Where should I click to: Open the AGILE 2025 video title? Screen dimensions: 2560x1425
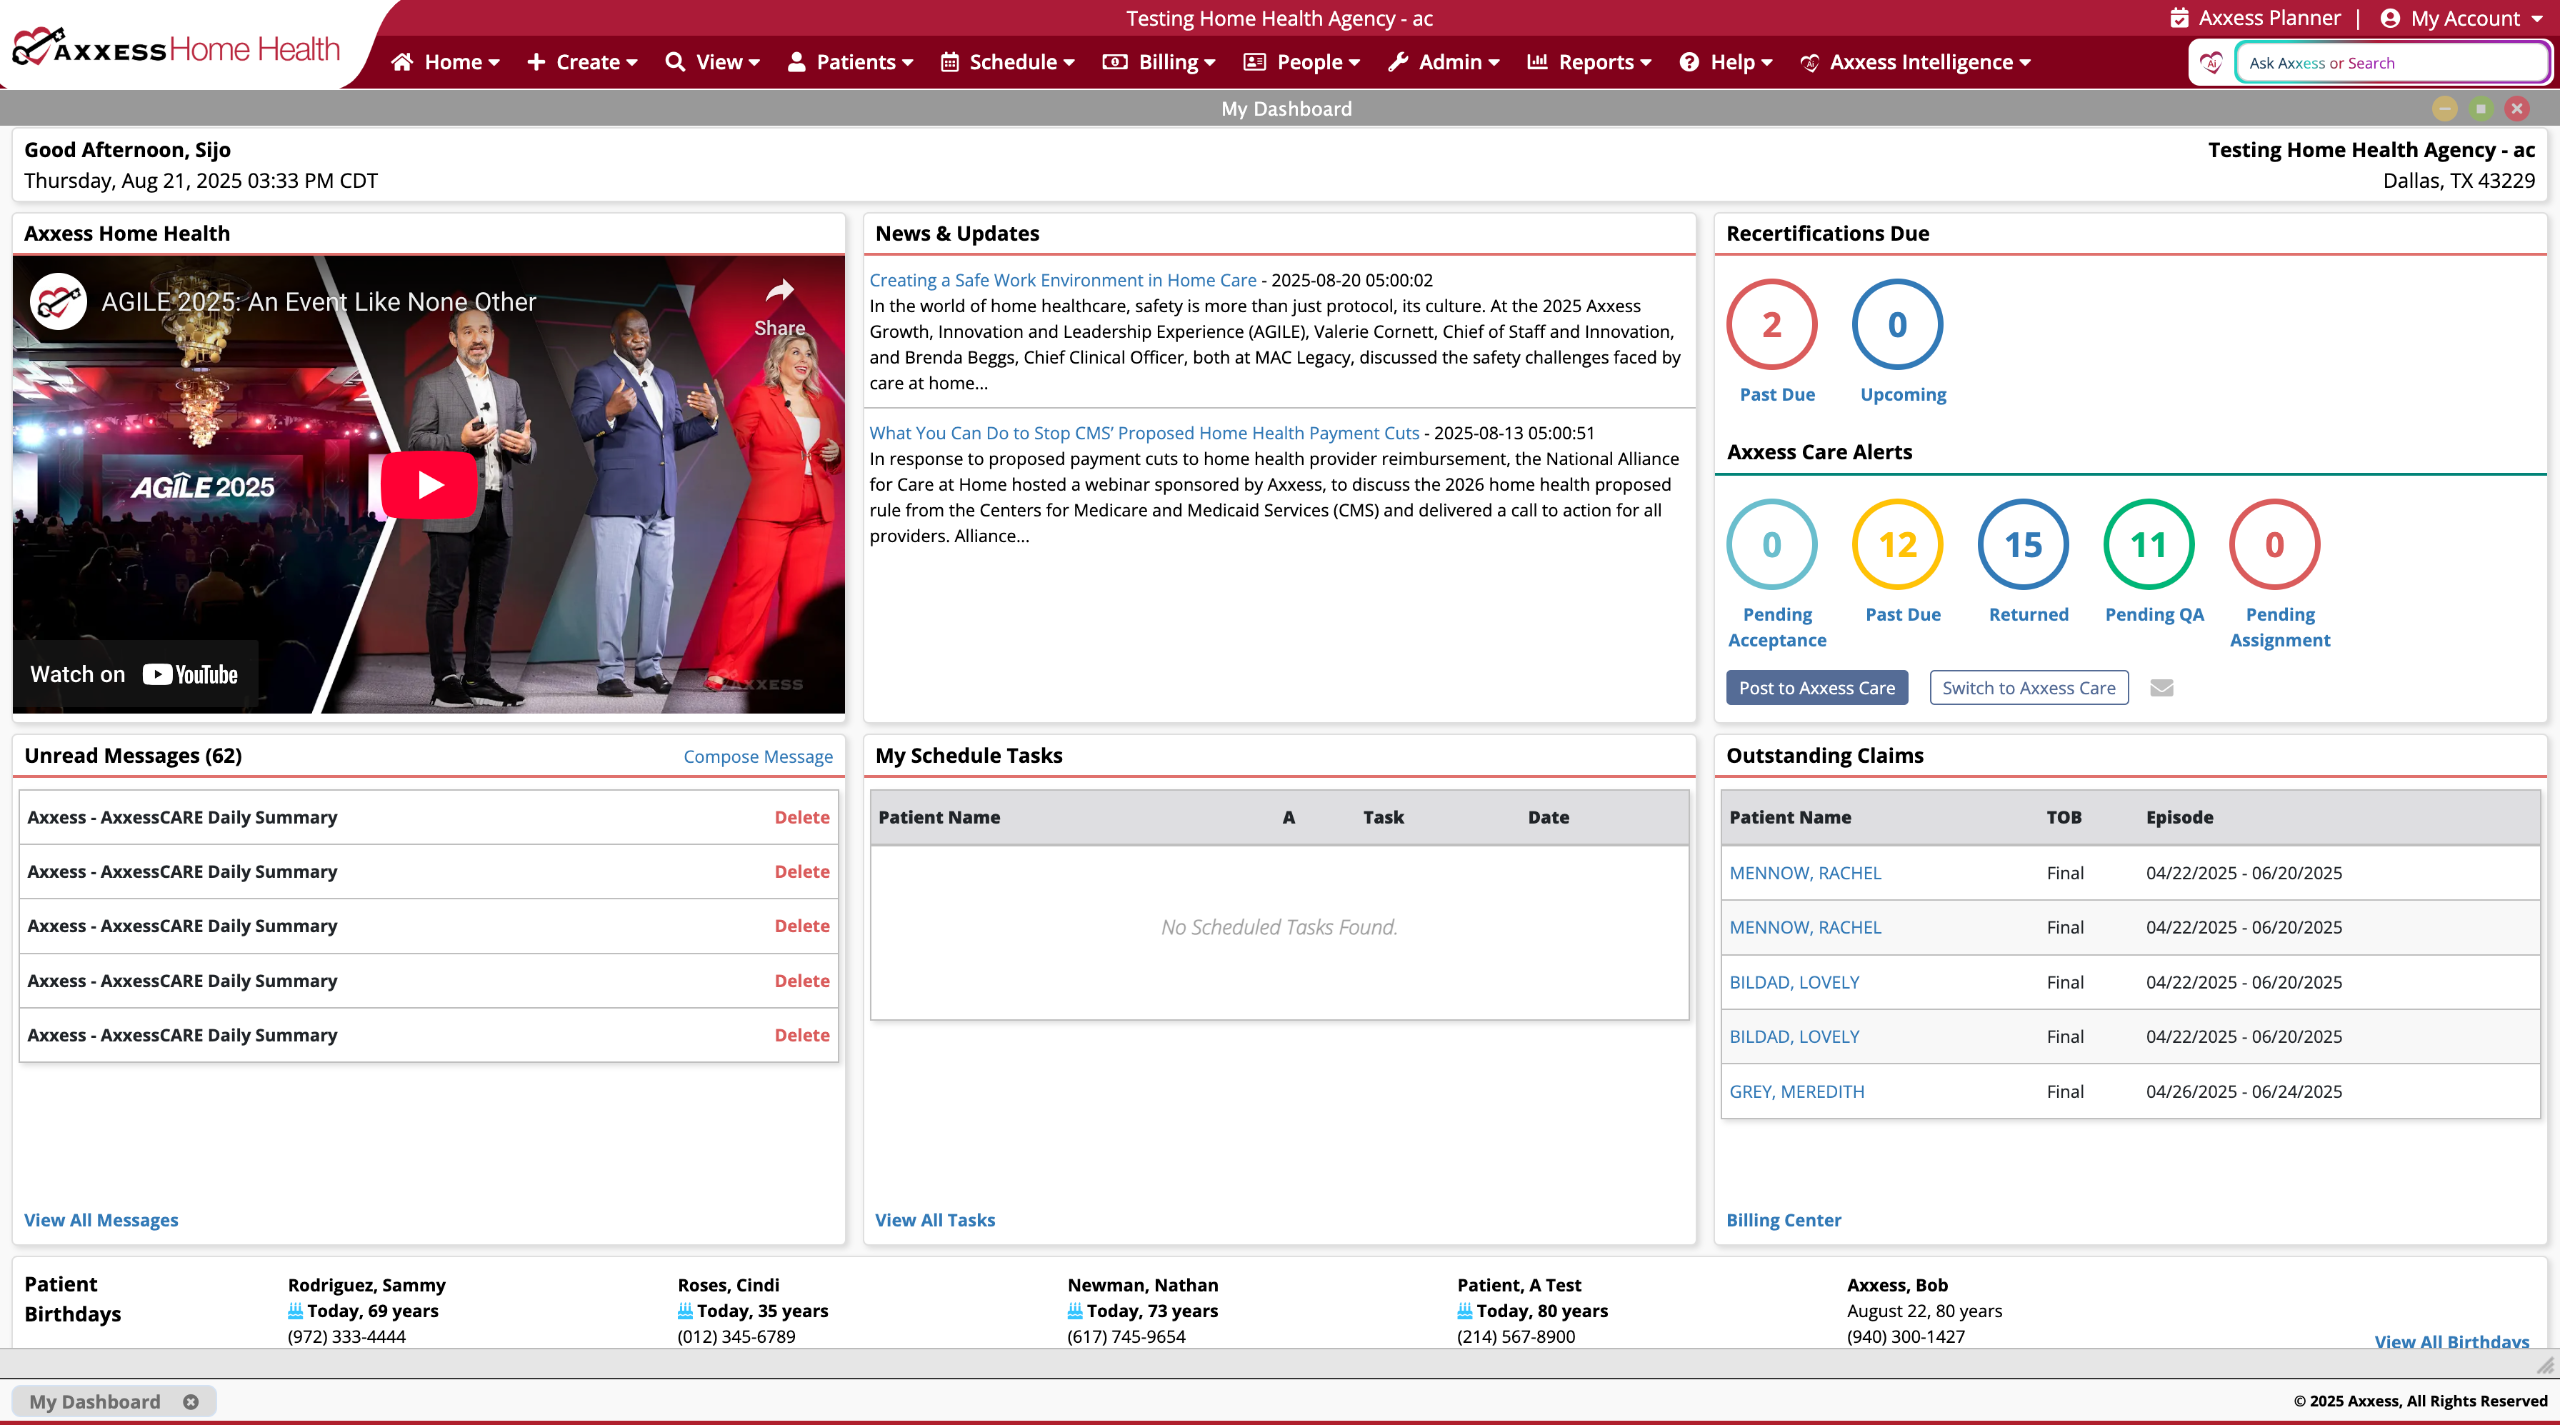click(x=319, y=302)
